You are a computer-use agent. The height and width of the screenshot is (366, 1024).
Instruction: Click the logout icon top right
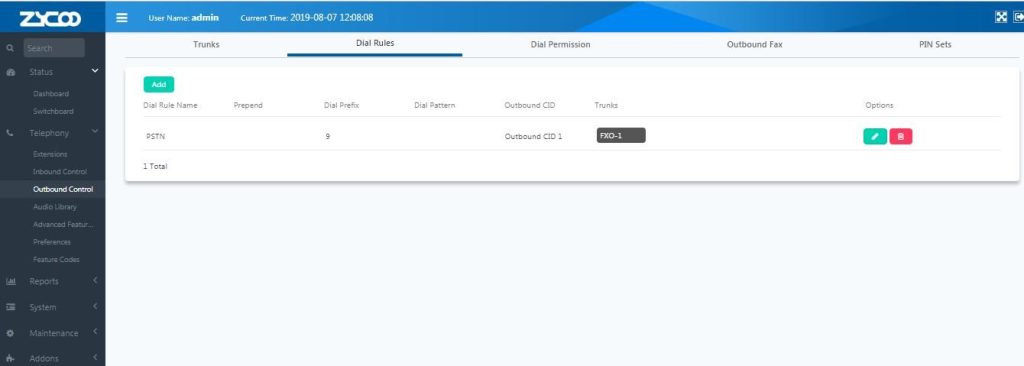pyautogui.click(x=1017, y=18)
